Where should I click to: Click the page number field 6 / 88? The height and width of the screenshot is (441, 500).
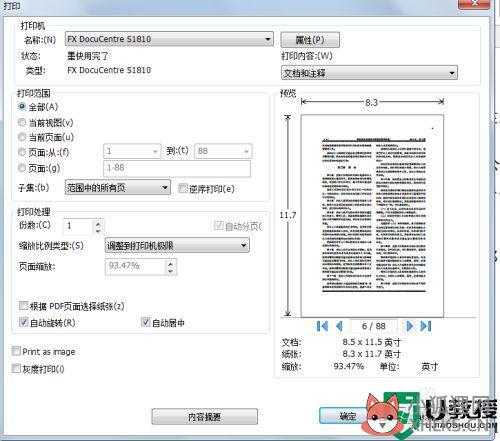(x=374, y=326)
